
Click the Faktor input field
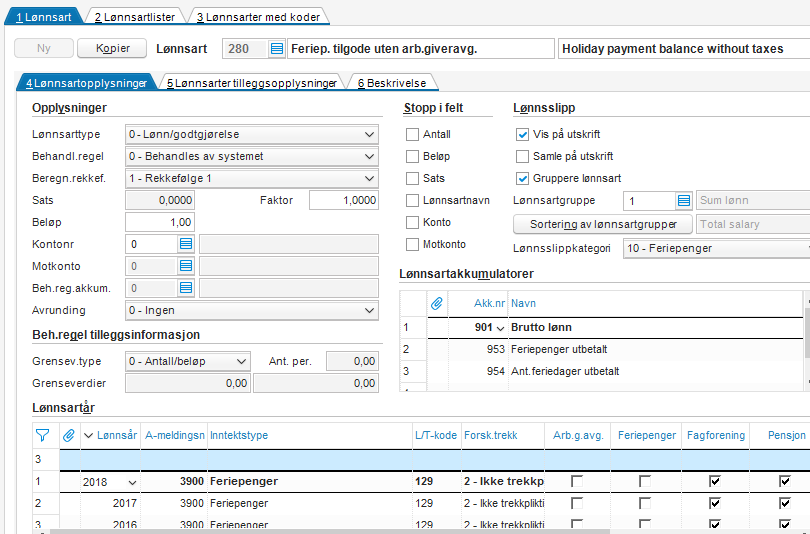[x=344, y=200]
